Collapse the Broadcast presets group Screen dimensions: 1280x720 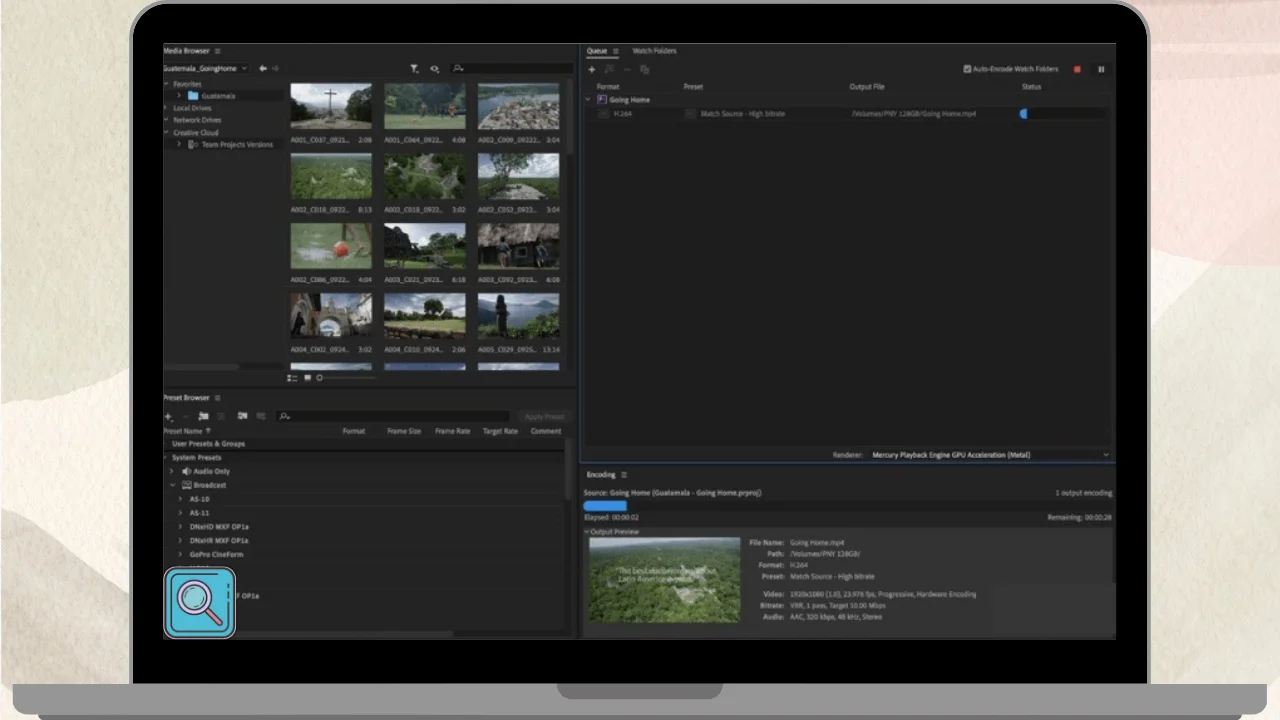171,485
